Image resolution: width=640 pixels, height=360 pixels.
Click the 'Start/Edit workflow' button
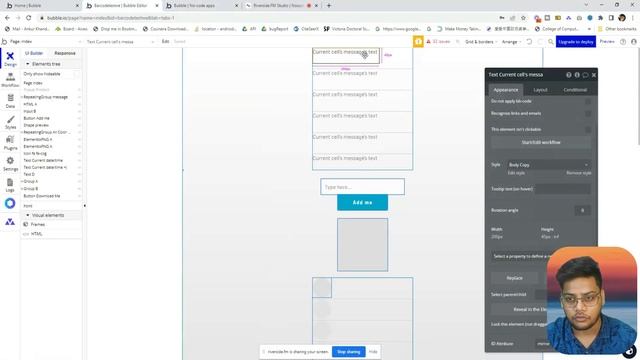pyautogui.click(x=541, y=142)
